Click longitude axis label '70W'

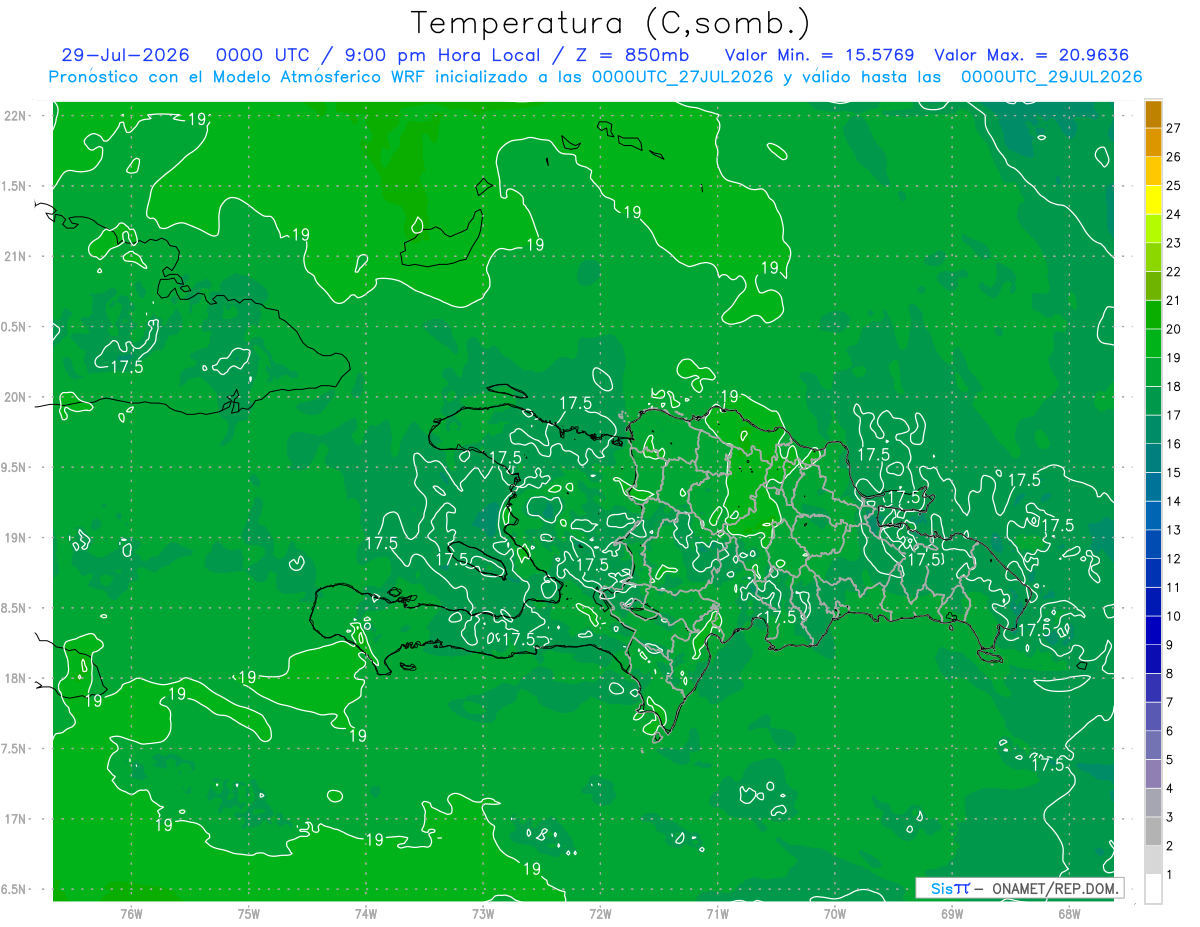pos(834,913)
